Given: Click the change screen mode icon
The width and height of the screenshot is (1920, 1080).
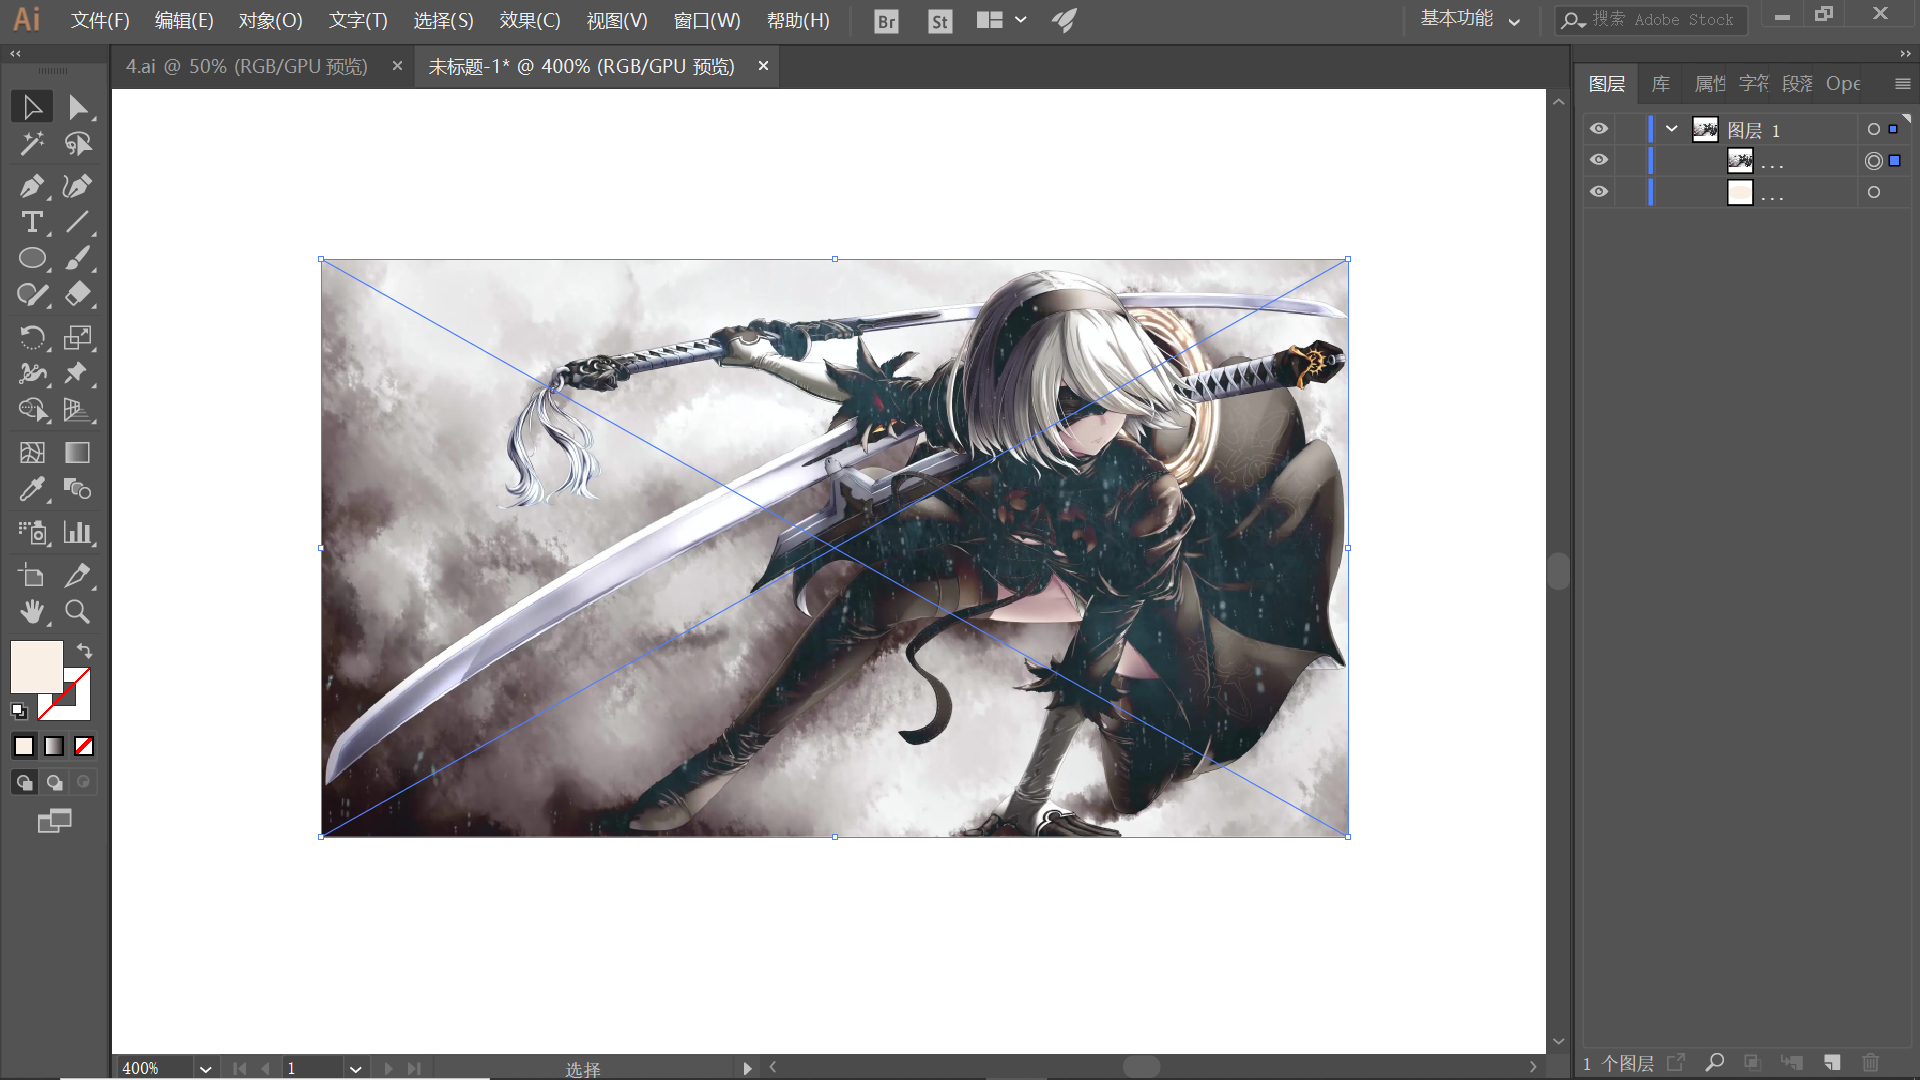Looking at the screenshot, I should point(55,821).
